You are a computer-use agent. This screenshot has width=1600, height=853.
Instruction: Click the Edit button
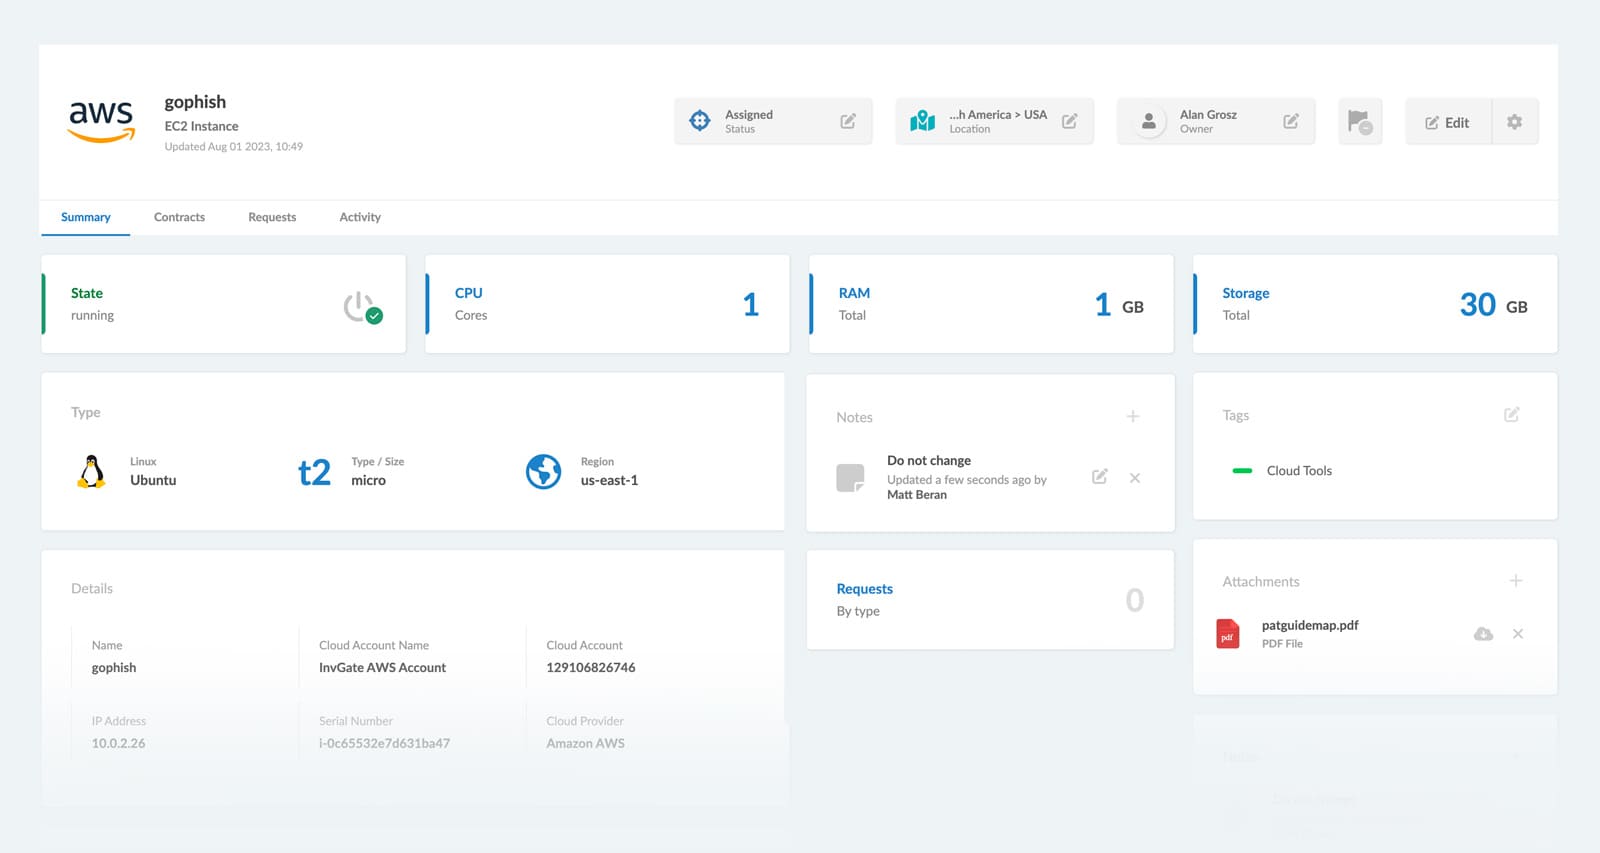[1448, 122]
